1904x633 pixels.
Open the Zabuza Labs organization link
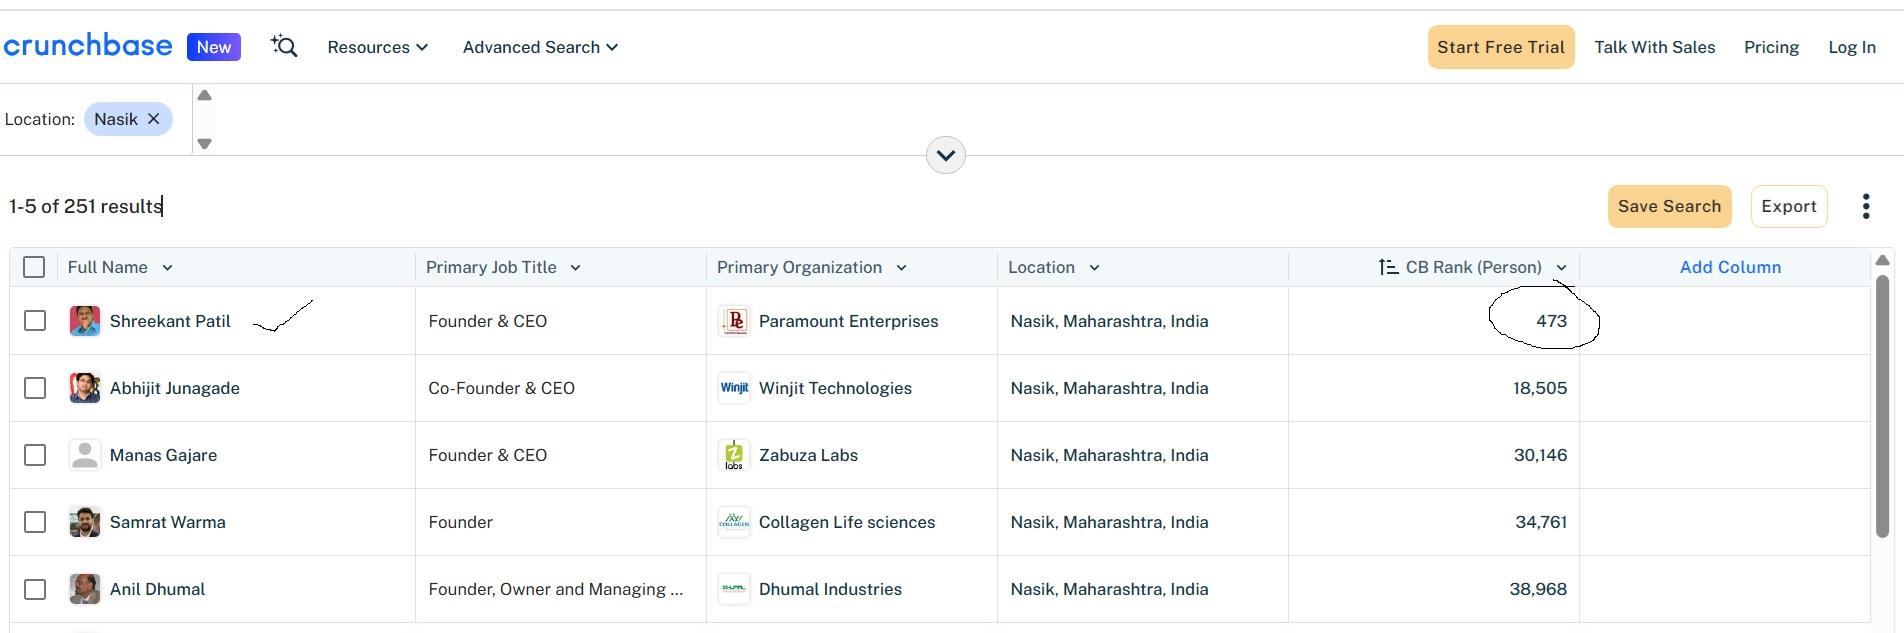(x=808, y=455)
